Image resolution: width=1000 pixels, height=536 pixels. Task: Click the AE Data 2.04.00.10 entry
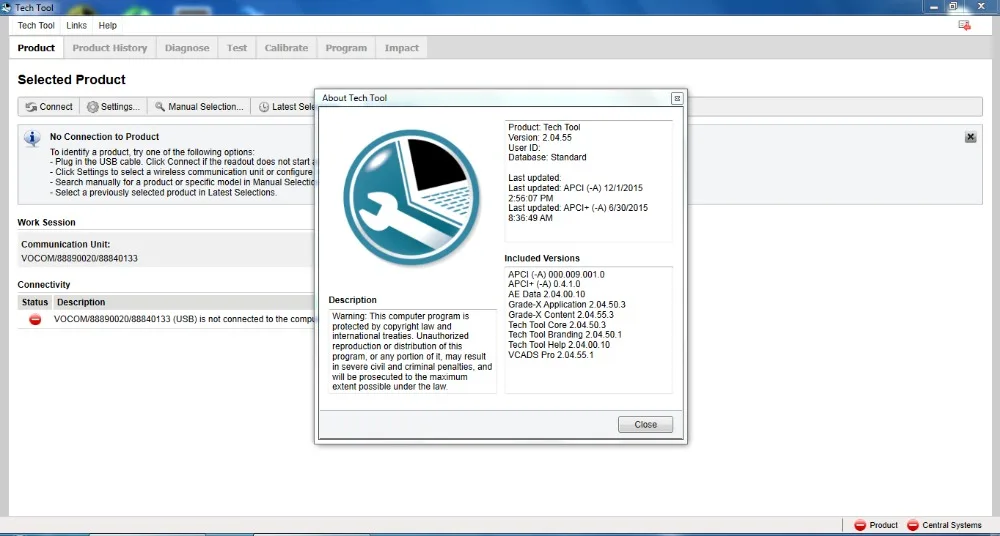(x=547, y=294)
